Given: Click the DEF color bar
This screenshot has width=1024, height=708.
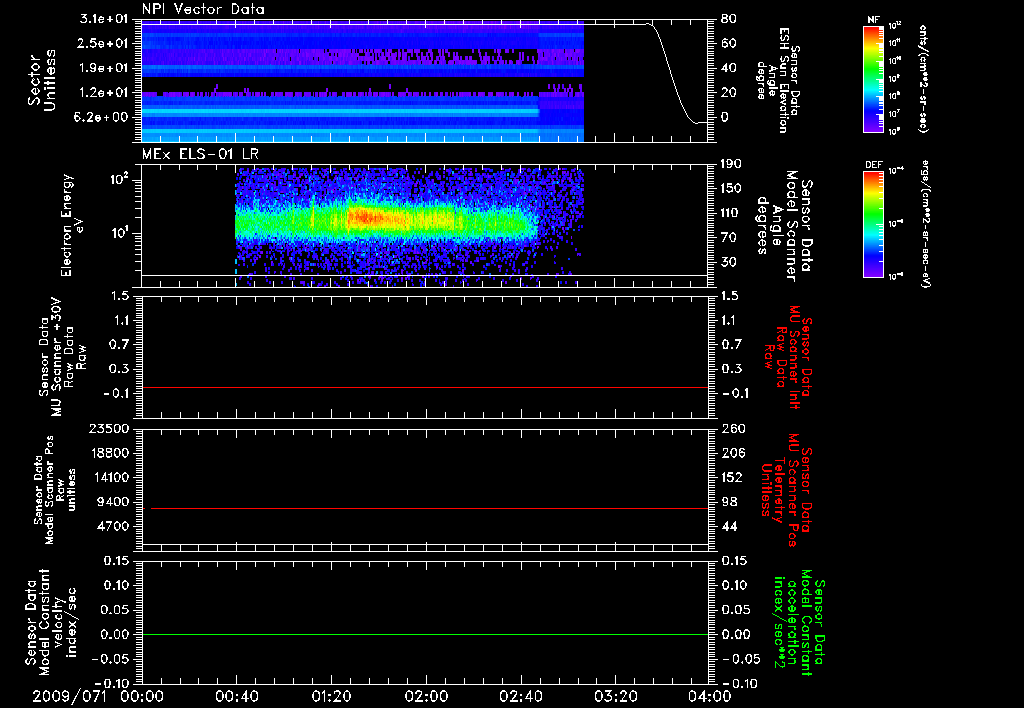Looking at the screenshot, I should point(874,223).
